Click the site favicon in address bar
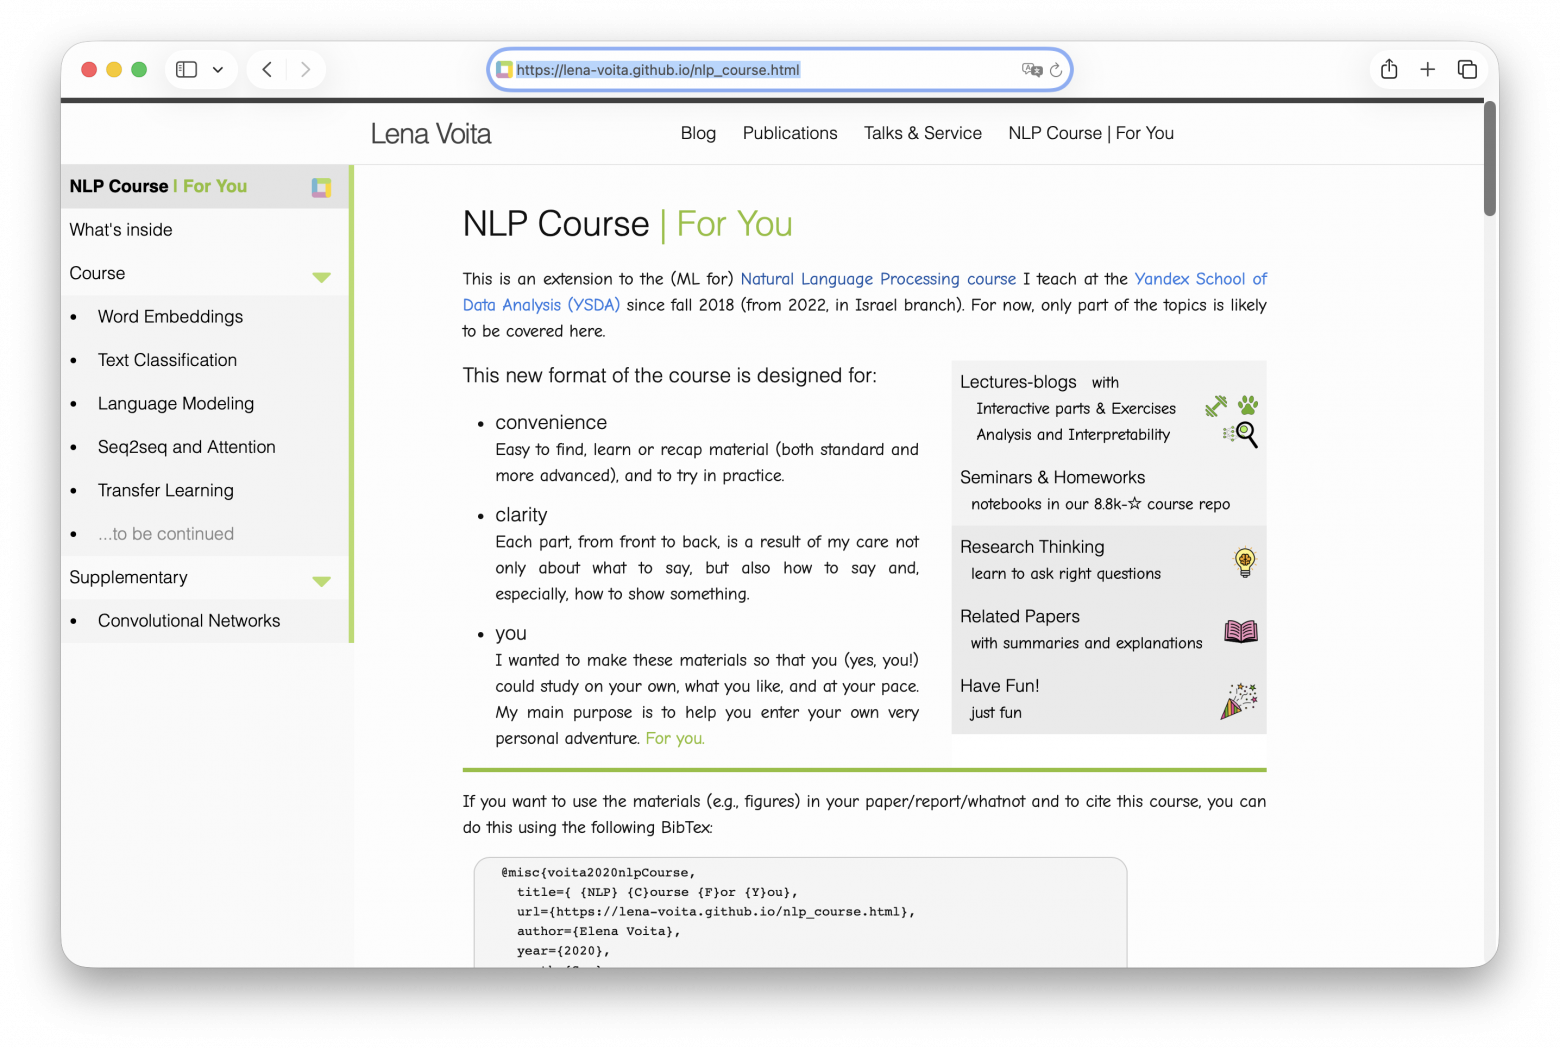Image resolution: width=1560 pixels, height=1048 pixels. [x=505, y=70]
